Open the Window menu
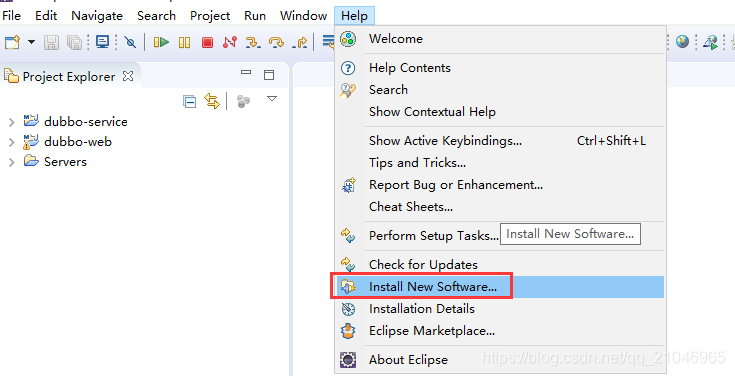The width and height of the screenshot is (735, 376). point(303,15)
